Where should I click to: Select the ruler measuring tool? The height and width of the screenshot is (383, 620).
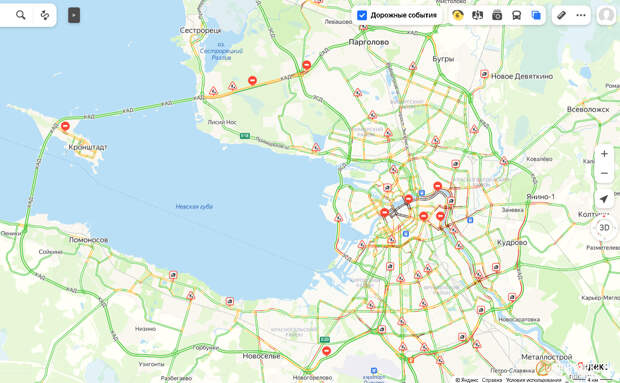[x=561, y=15]
